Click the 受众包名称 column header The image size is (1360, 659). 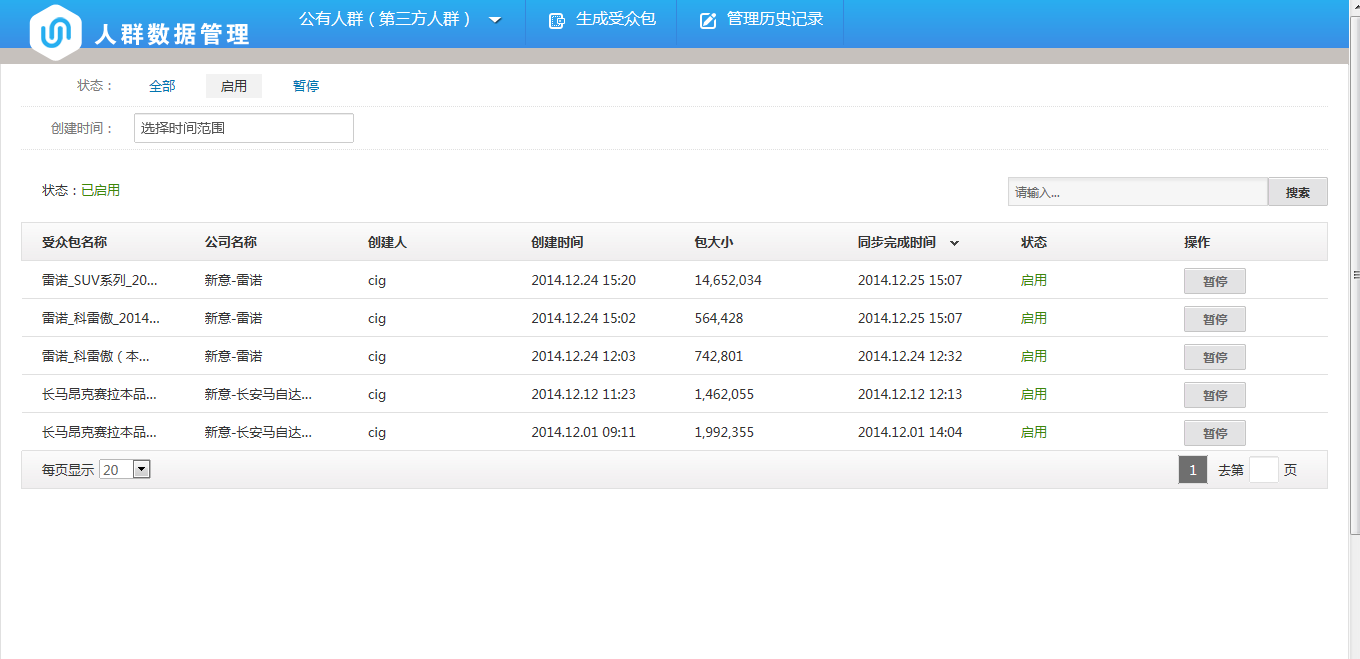click(x=75, y=242)
